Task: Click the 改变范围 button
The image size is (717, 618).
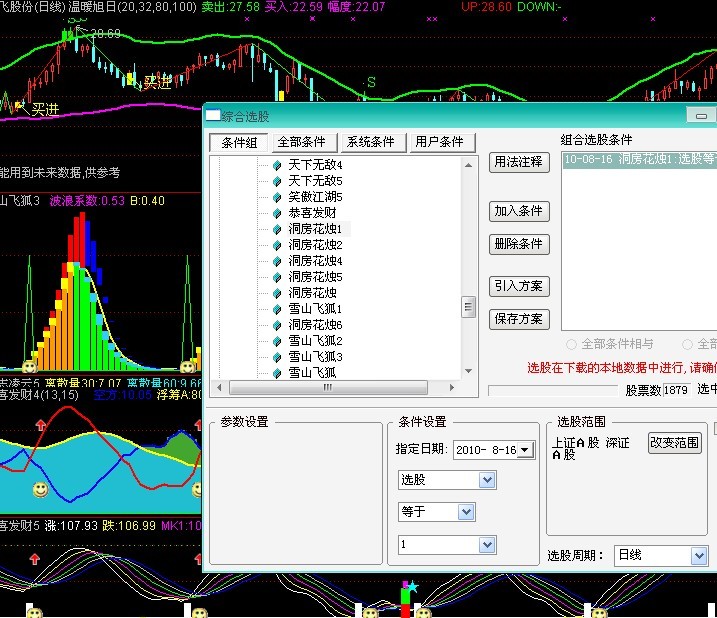Action: click(675, 443)
